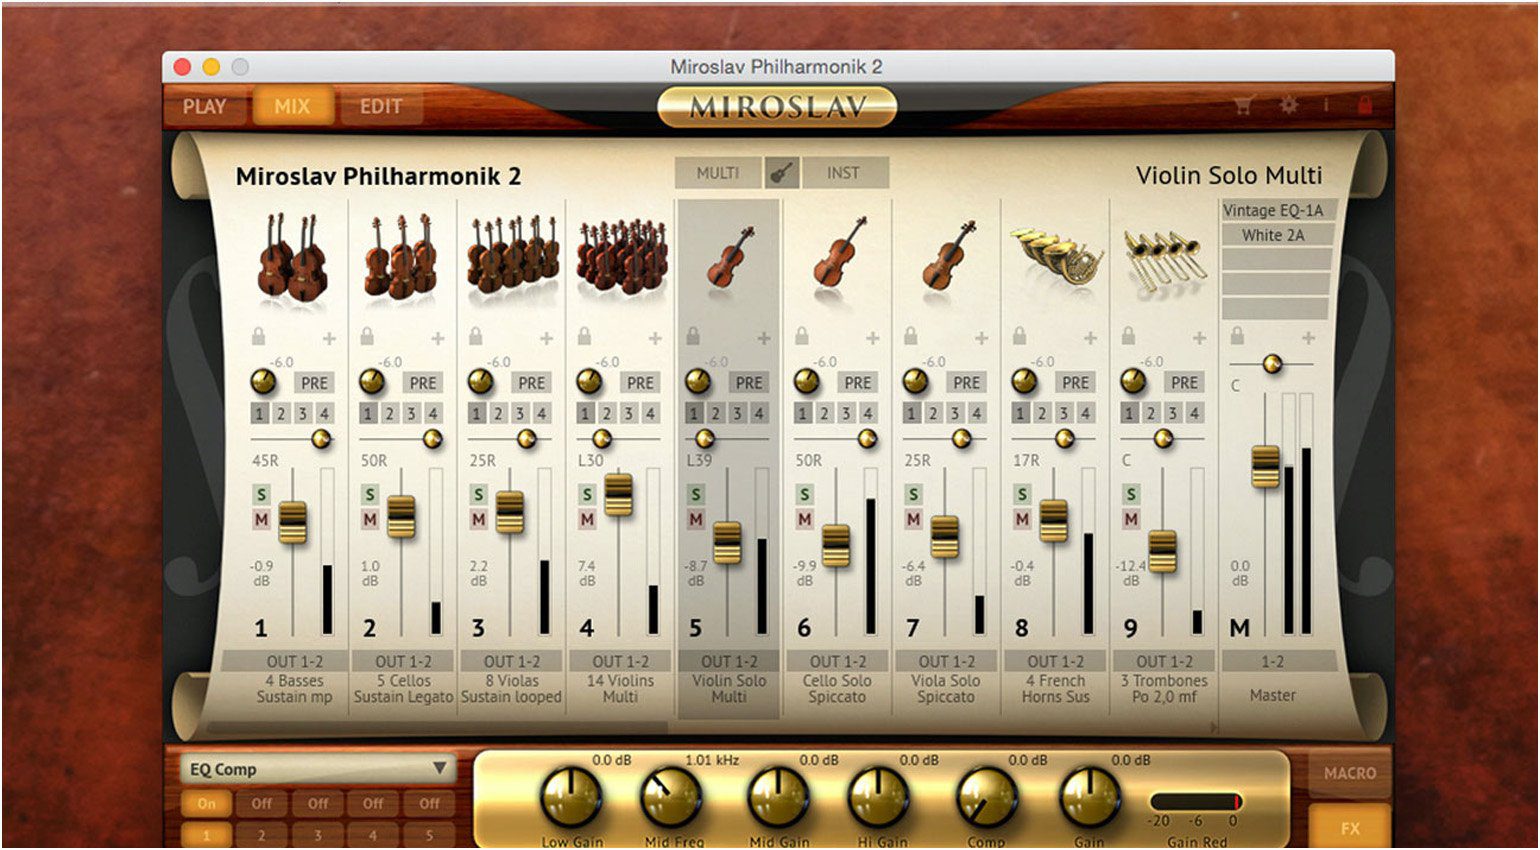Switch to the EDIT tab
The height and width of the screenshot is (850, 1540).
click(x=380, y=106)
